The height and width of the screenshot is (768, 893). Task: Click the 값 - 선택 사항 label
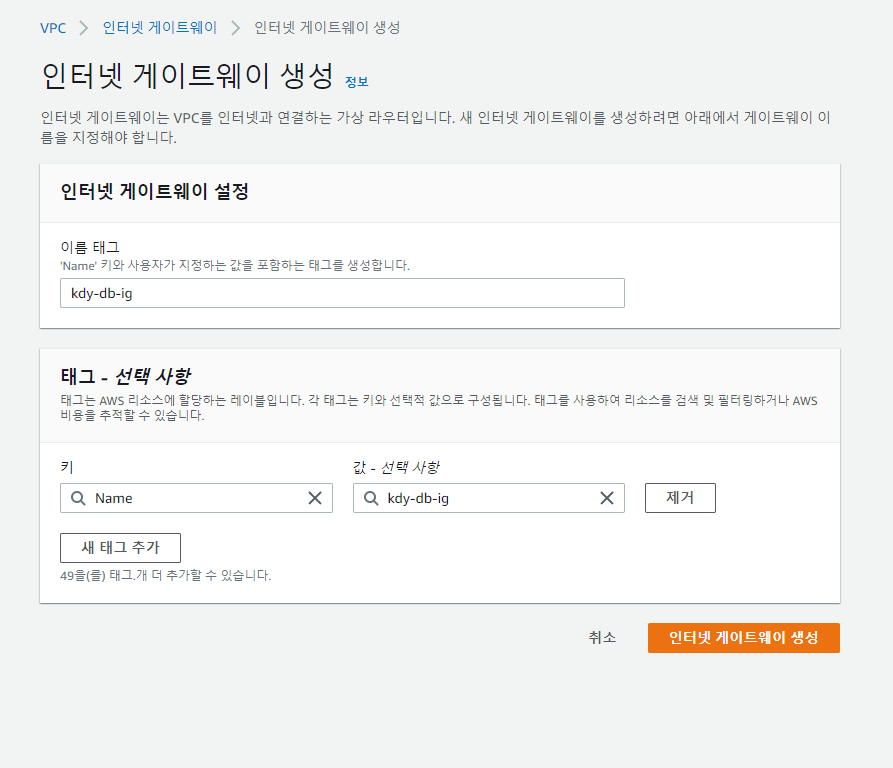tap(396, 467)
